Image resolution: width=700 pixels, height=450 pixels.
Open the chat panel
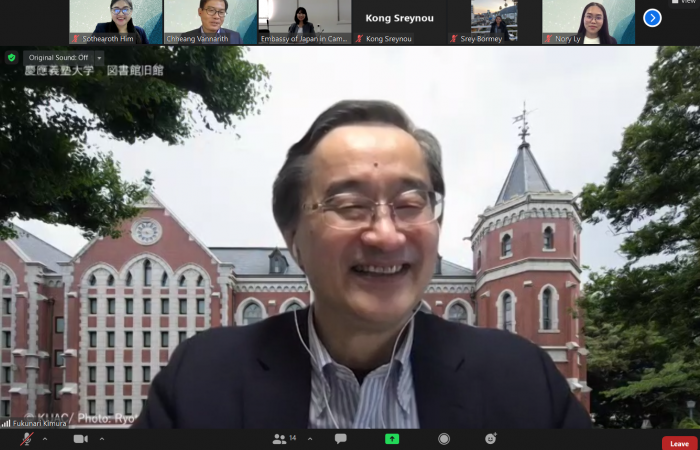point(341,439)
